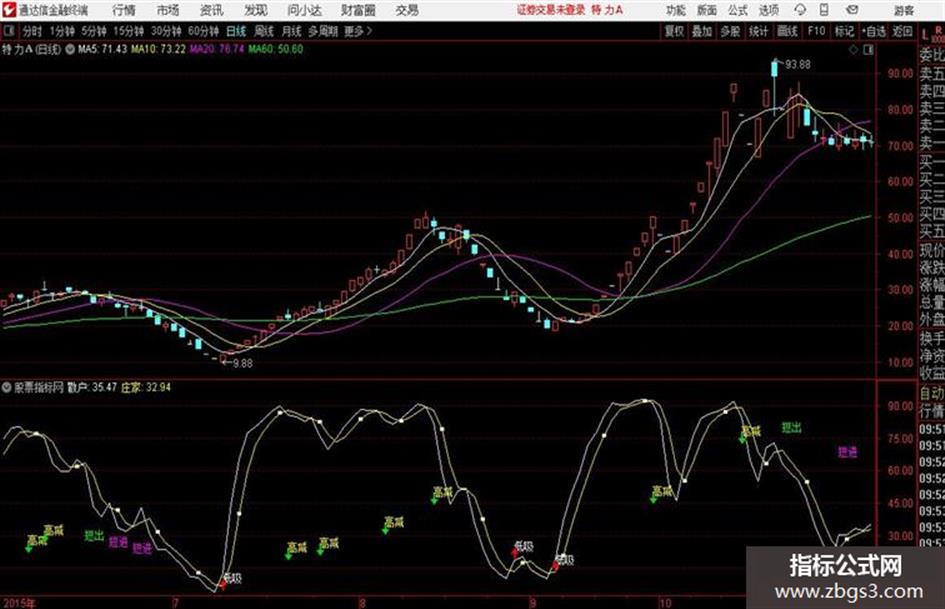
Task: Open the mail envelope icon
Action: coord(852,10)
